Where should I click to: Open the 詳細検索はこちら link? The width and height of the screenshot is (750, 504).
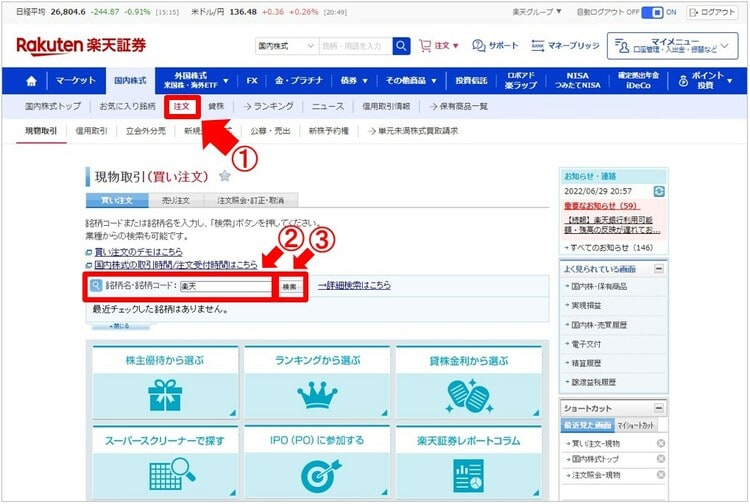pos(354,285)
